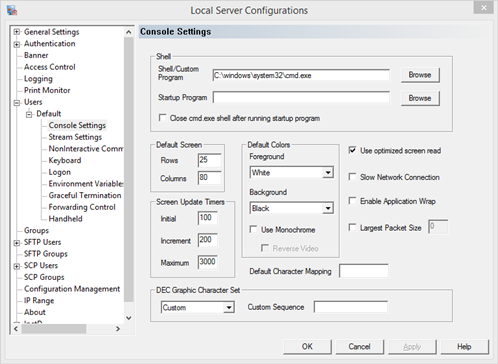Collapse the Default user node
498x364 pixels.
click(x=29, y=114)
